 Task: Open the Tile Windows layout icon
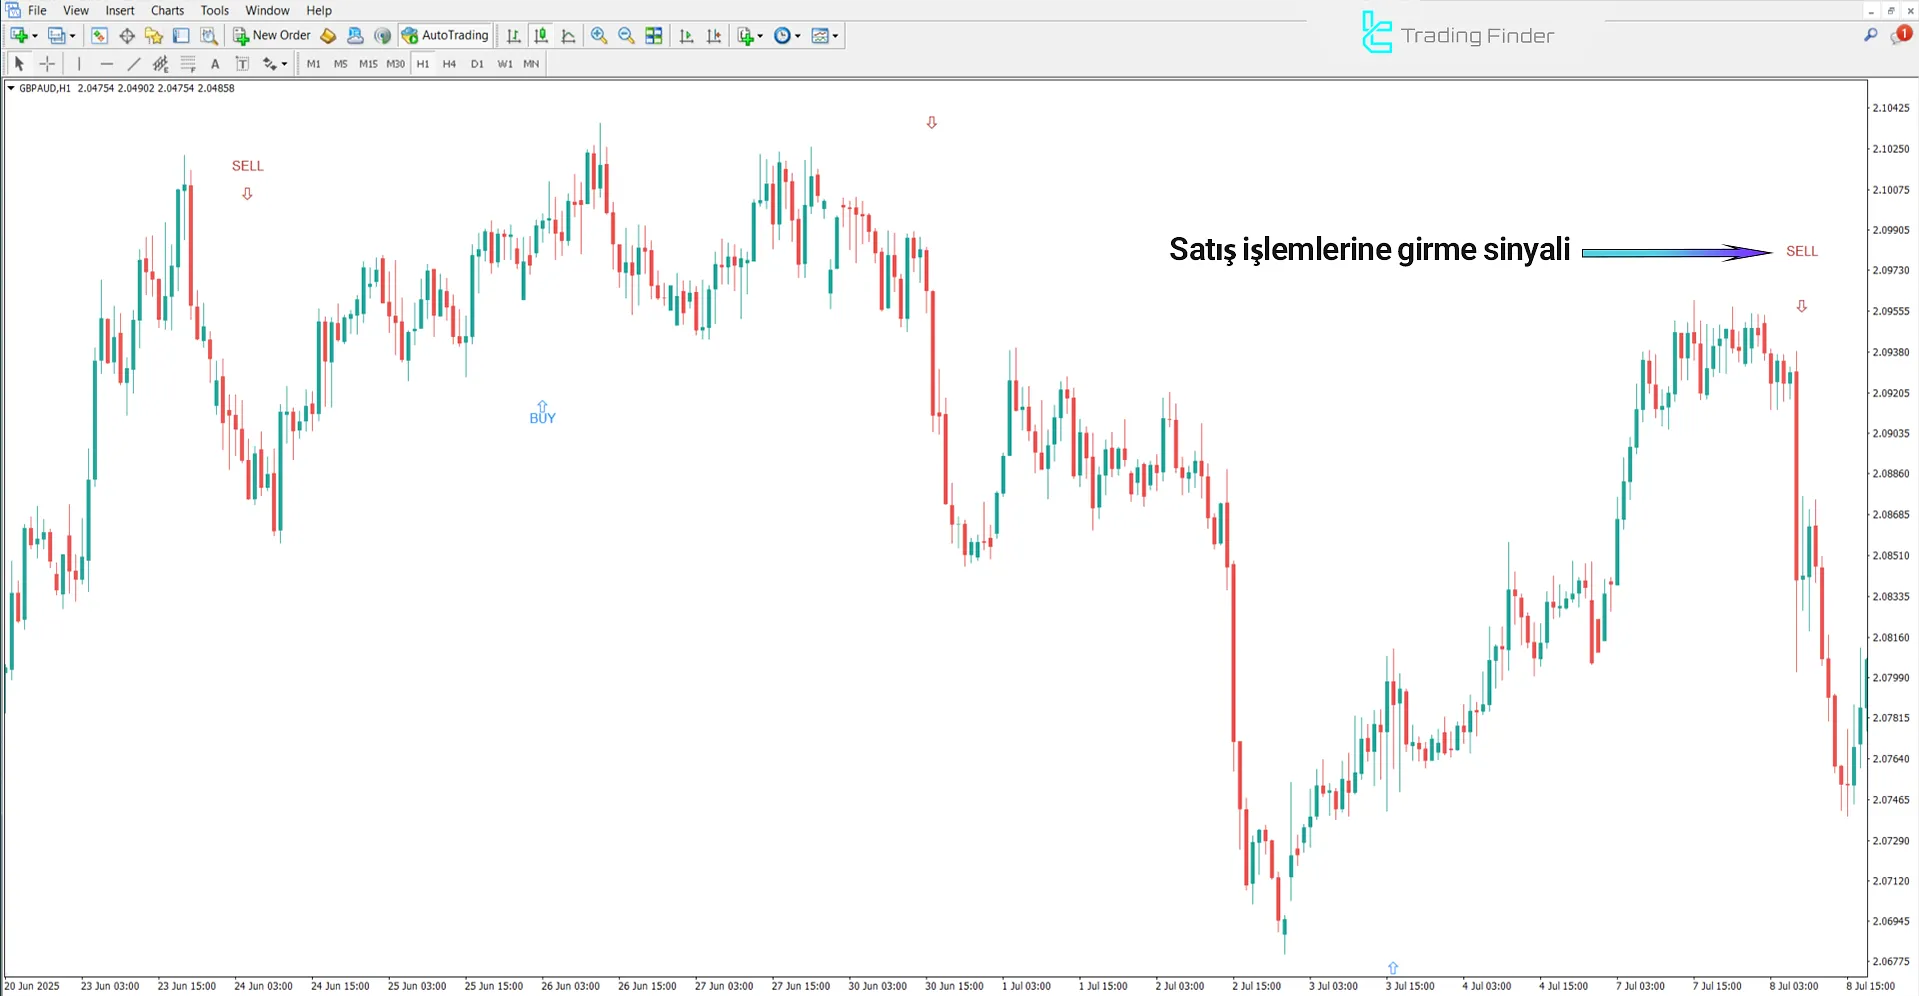[x=654, y=36]
